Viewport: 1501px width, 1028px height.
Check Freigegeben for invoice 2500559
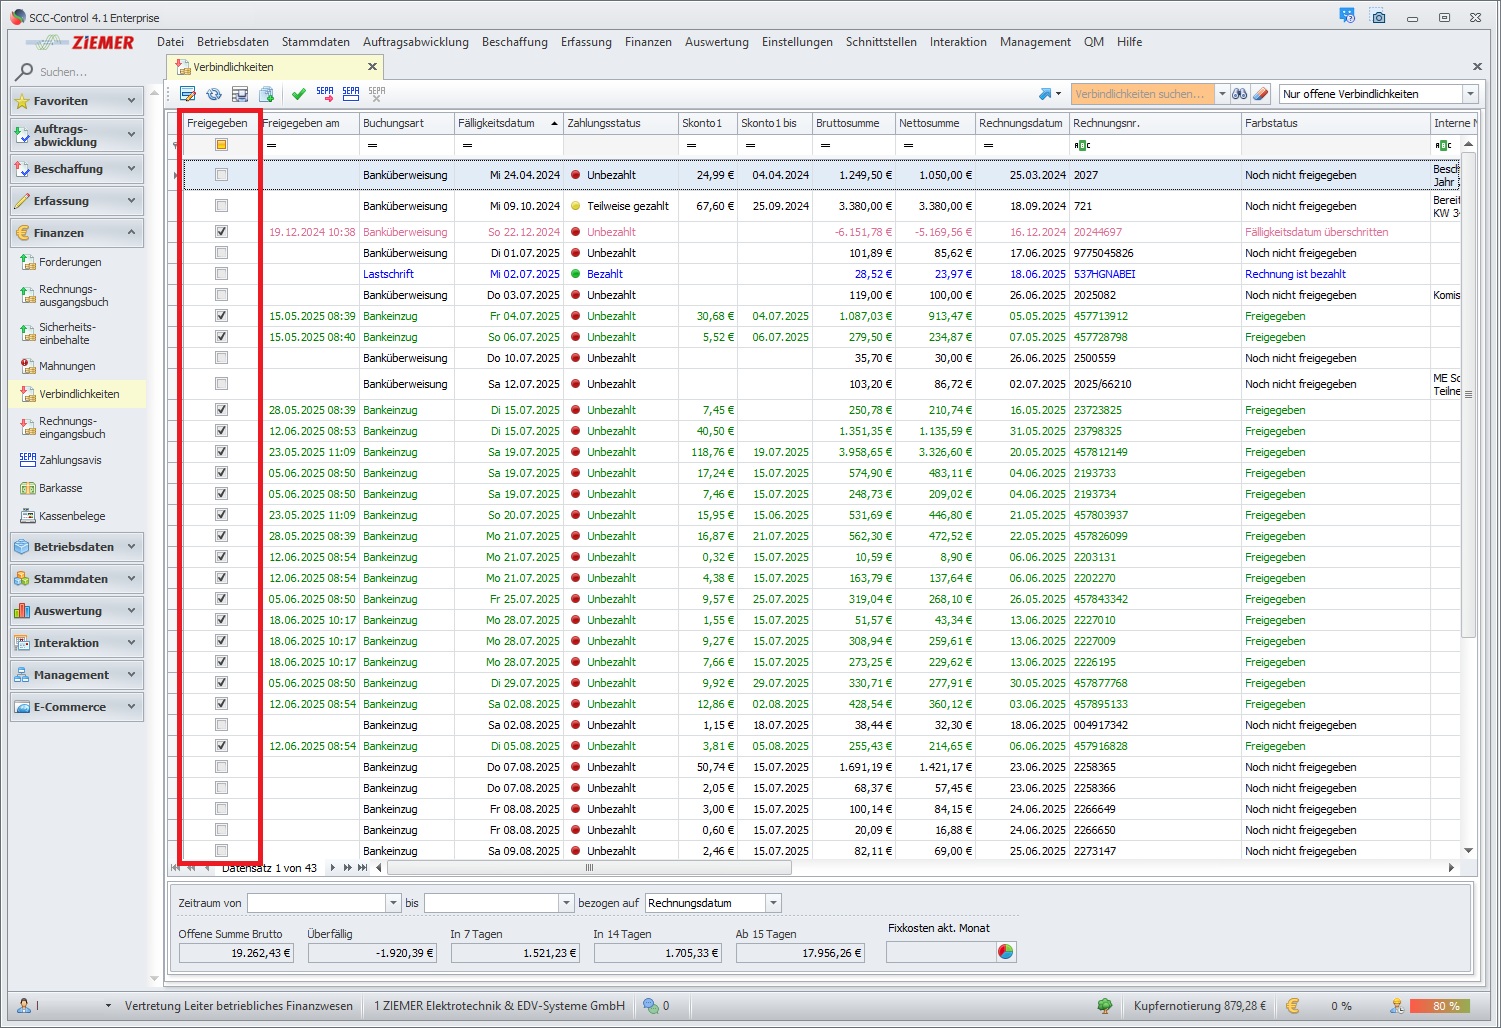[x=222, y=358]
